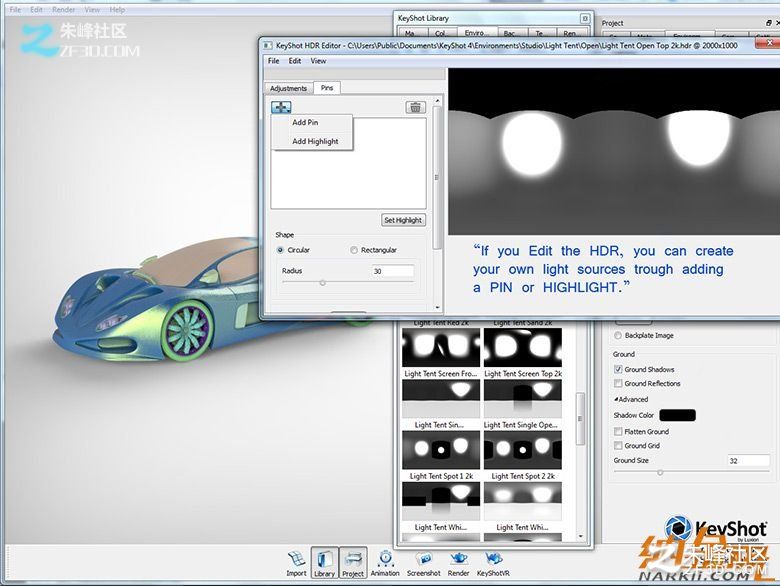Open Renderings tab in KeyShot Library
Viewport: 780px width, 586px height.
570,33
